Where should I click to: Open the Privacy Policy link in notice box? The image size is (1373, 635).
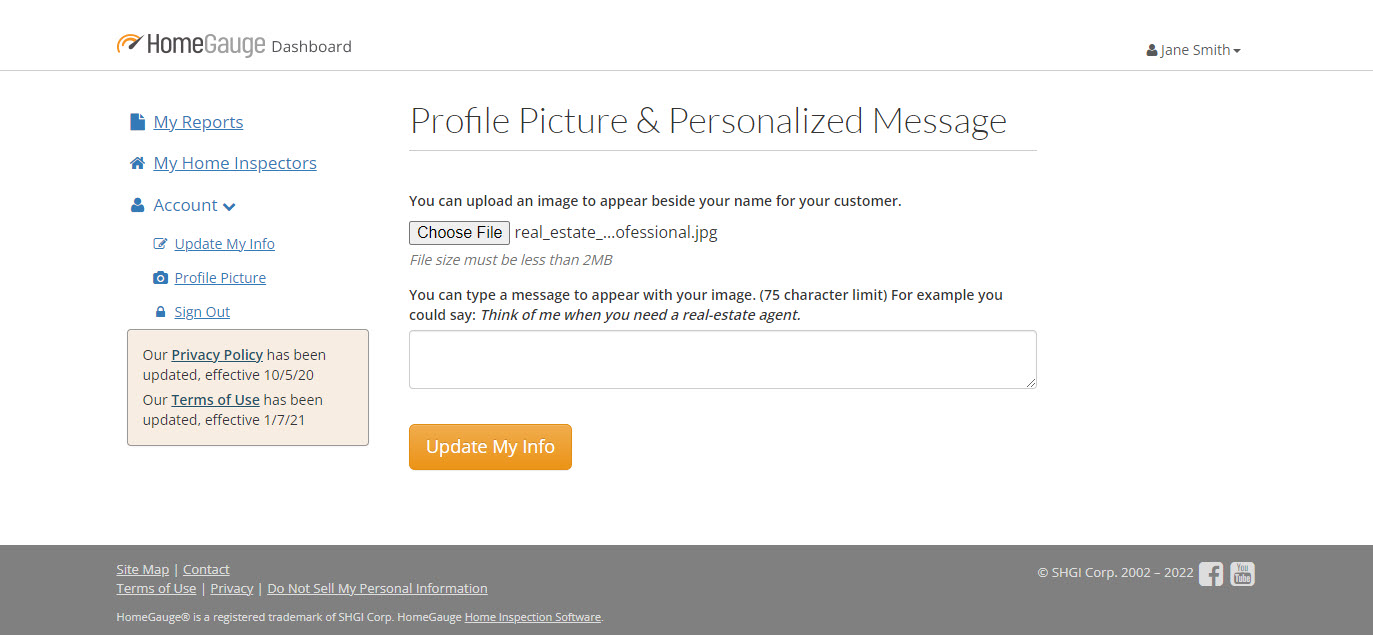tap(217, 355)
